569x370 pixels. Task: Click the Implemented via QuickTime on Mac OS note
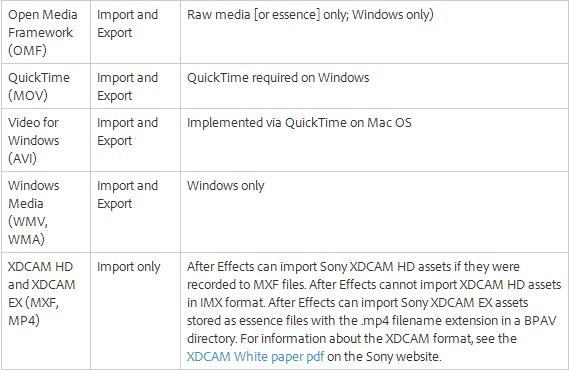pos(299,123)
